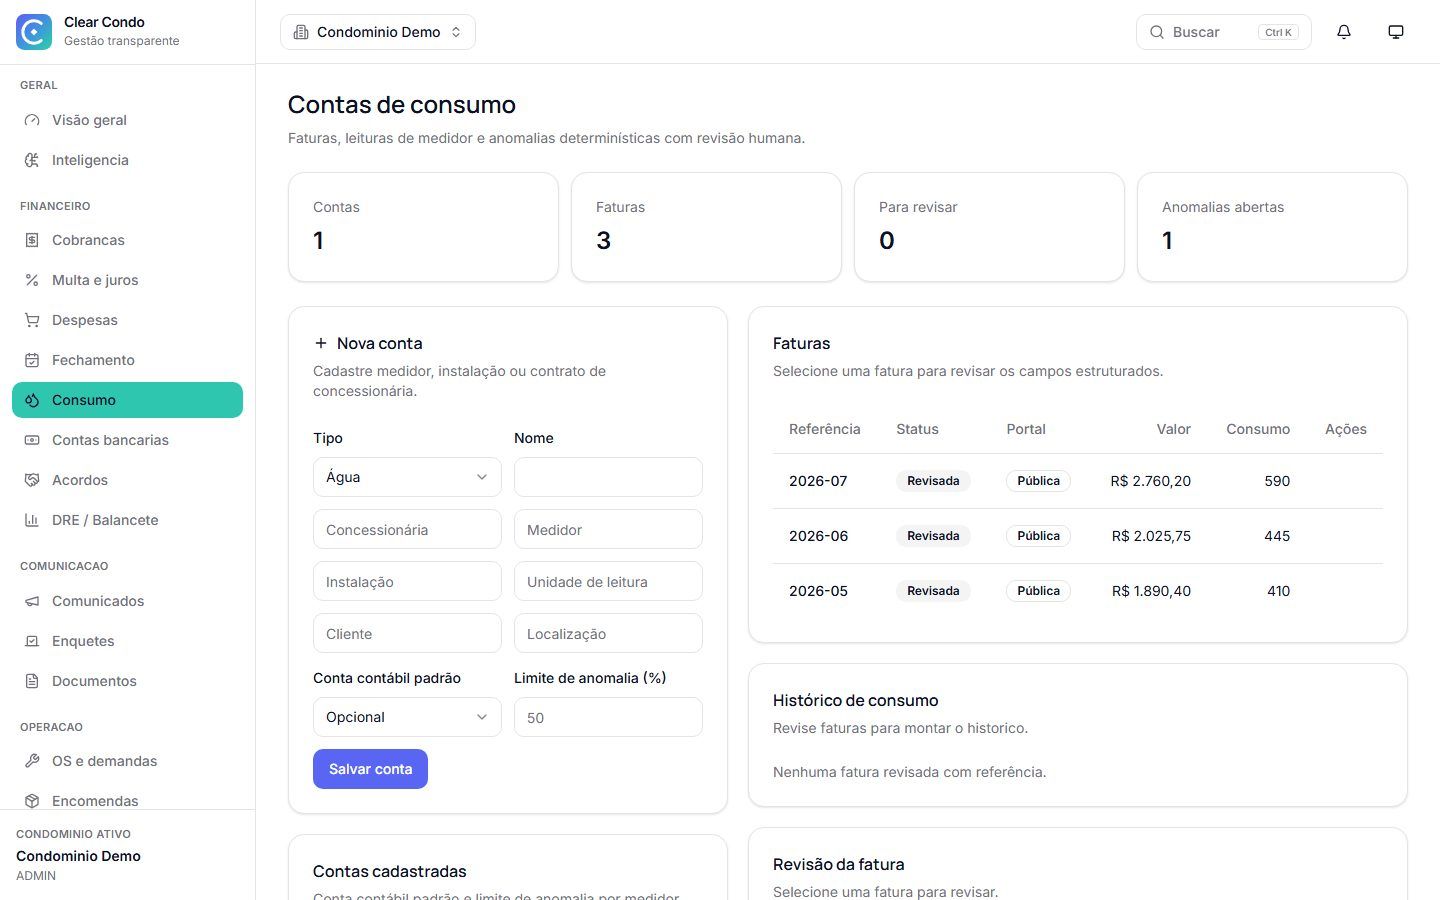Viewport: 1440px width, 900px height.
Task: Click the DRE / Balancete chart icon
Action: tap(32, 520)
